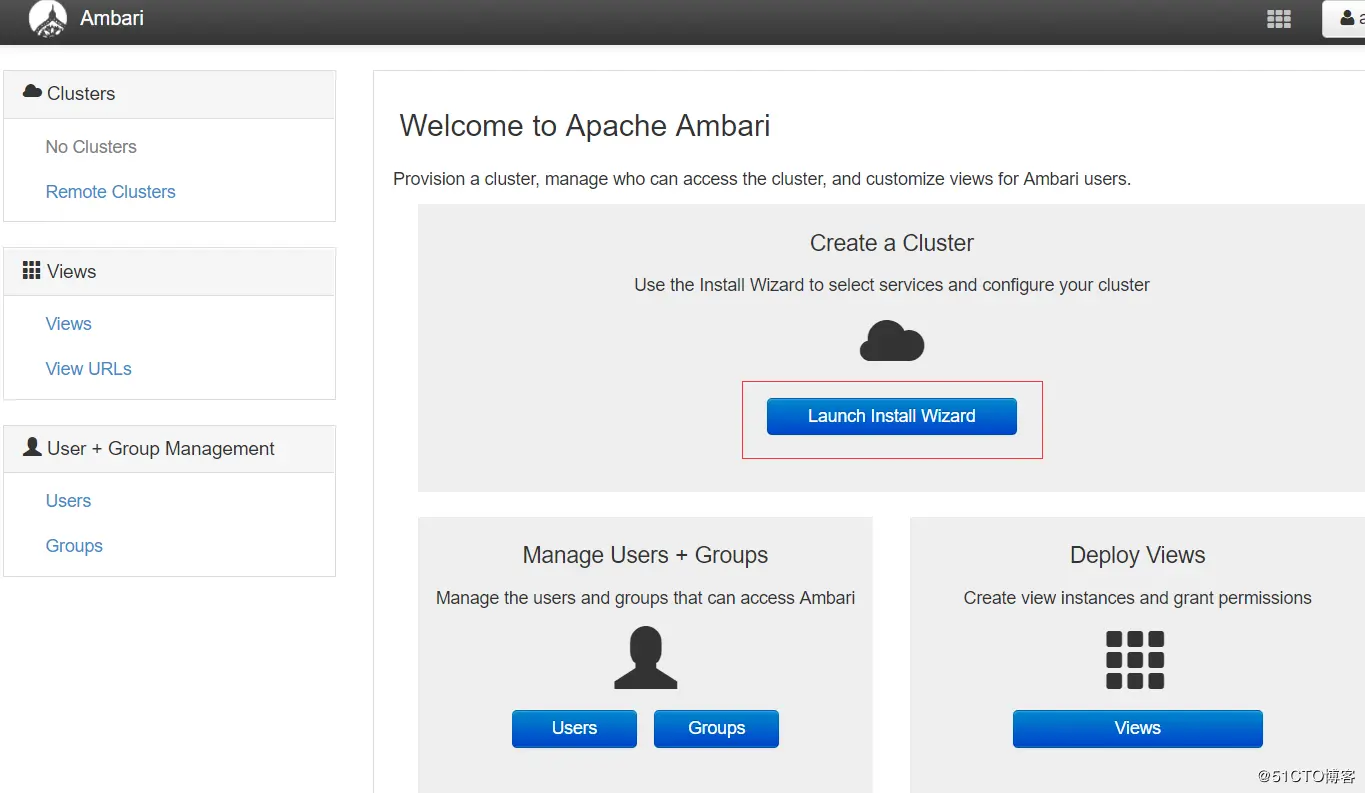Click the Ambari logo icon

click(x=48, y=19)
